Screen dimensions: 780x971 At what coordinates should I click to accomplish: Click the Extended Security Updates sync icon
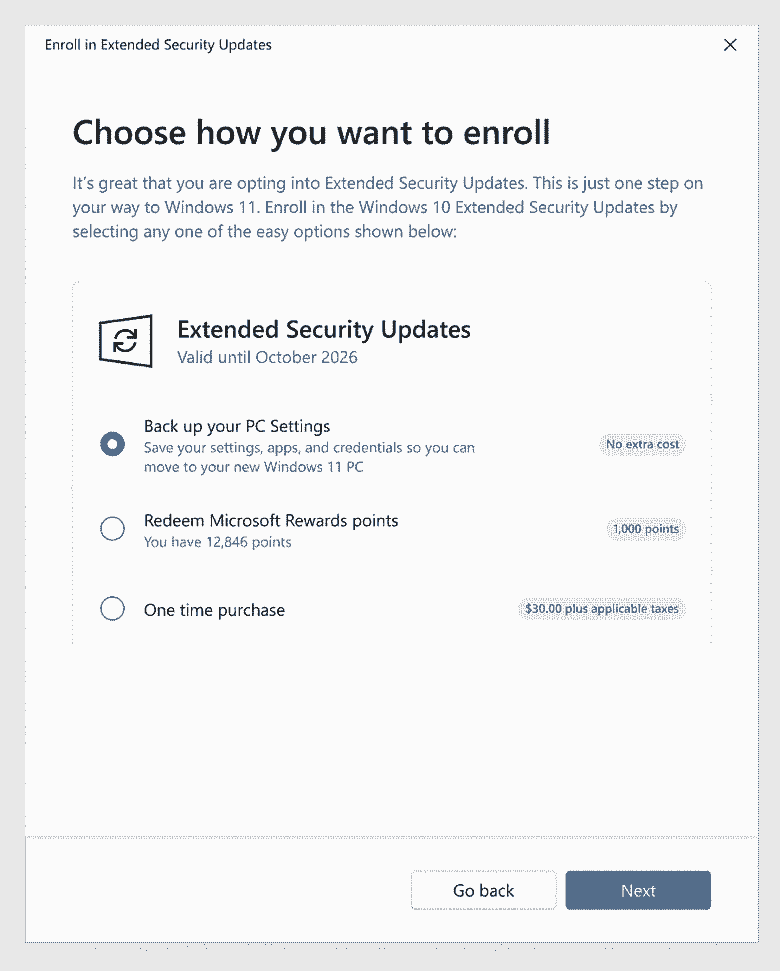pos(125,341)
